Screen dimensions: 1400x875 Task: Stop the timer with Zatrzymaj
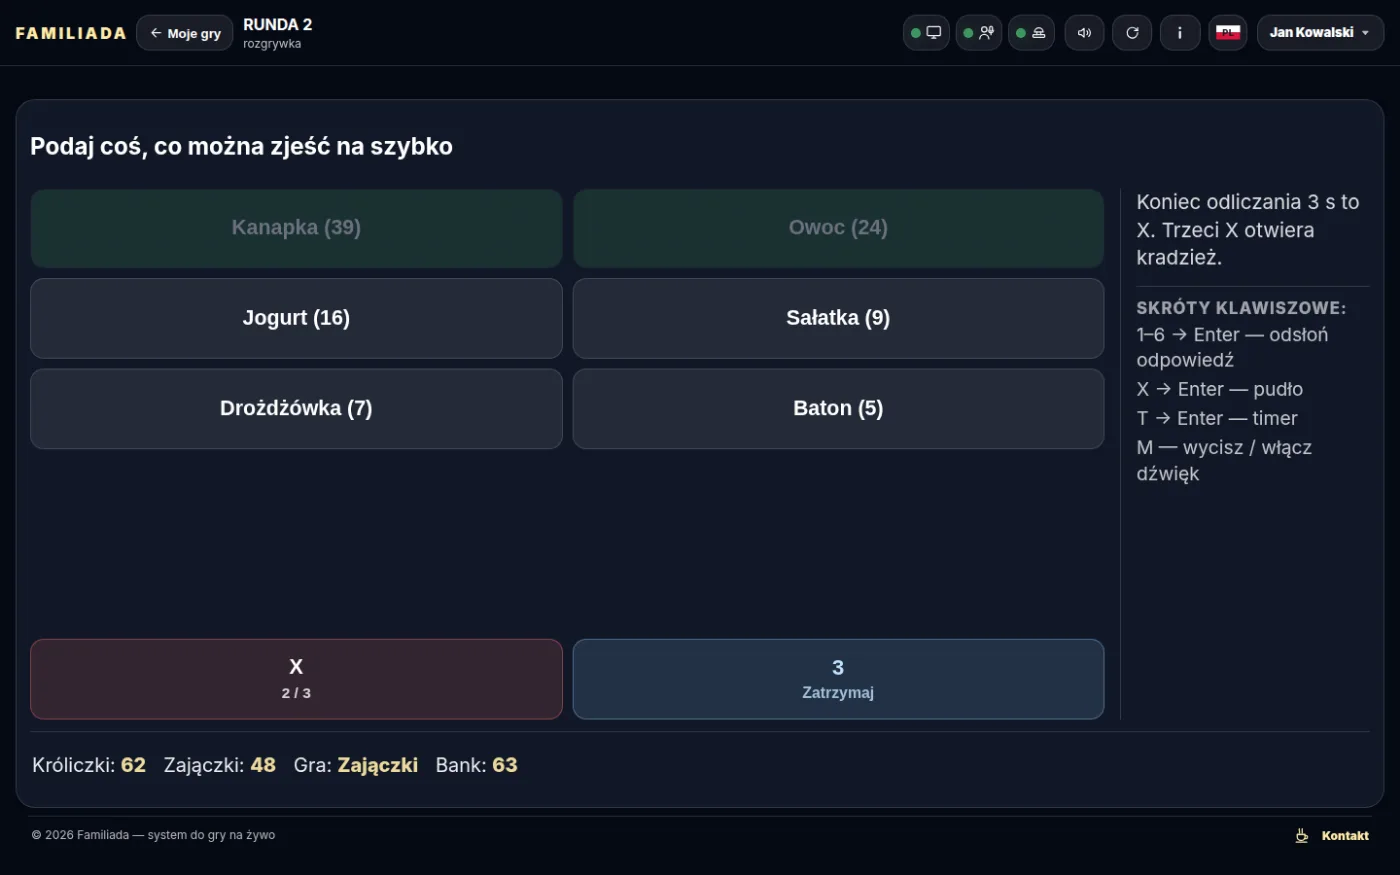click(x=838, y=679)
